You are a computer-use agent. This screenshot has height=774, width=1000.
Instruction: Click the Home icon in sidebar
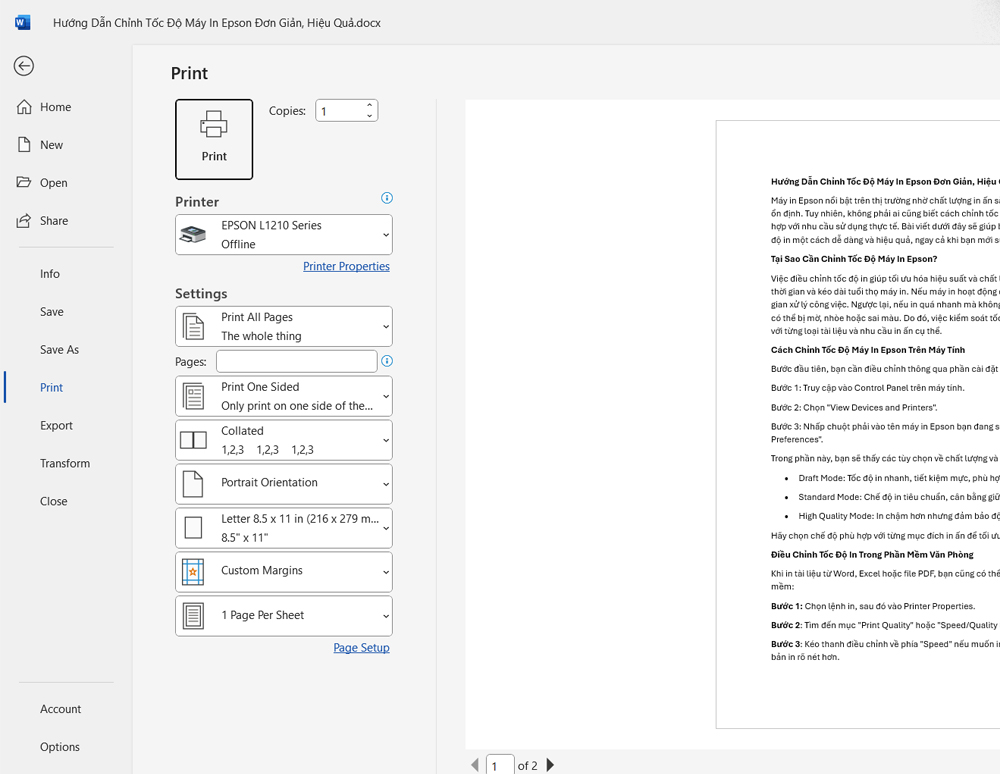(25, 107)
